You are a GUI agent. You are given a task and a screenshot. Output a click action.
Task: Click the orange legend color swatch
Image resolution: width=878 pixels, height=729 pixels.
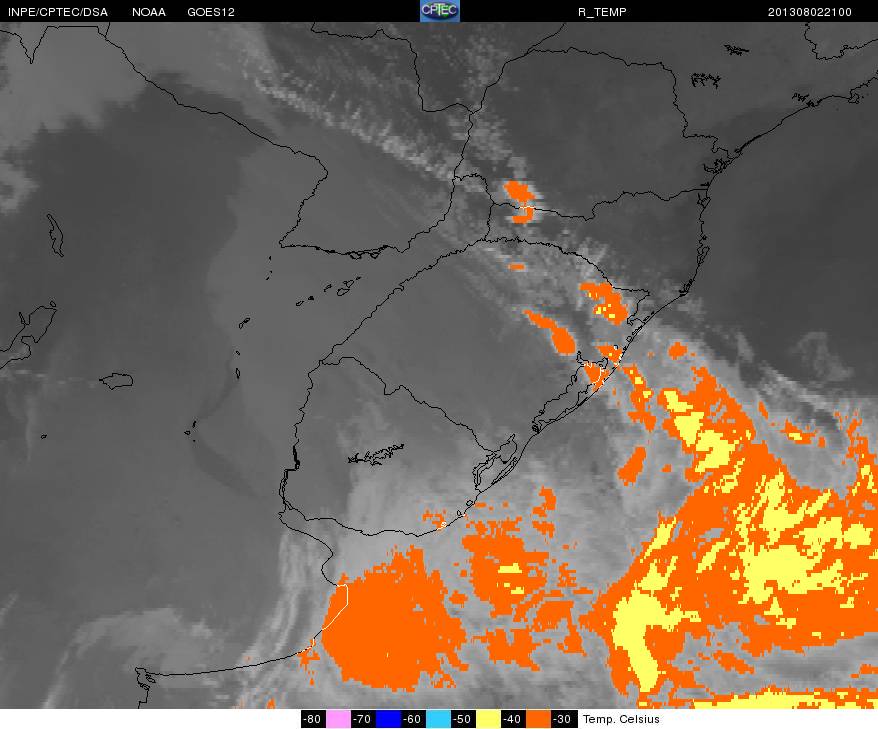click(539, 719)
